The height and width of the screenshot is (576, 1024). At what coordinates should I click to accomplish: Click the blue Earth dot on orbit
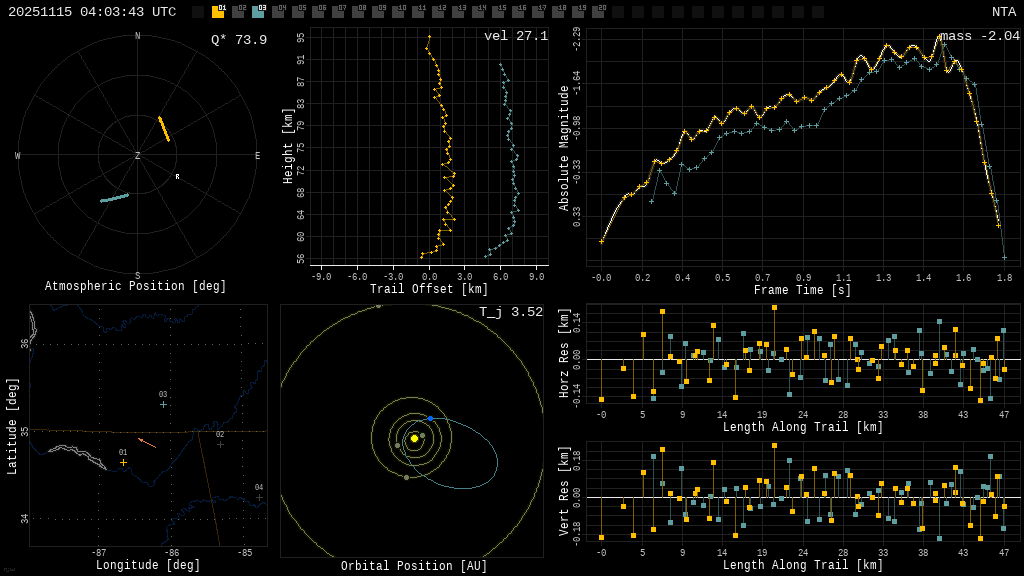pyautogui.click(x=430, y=418)
